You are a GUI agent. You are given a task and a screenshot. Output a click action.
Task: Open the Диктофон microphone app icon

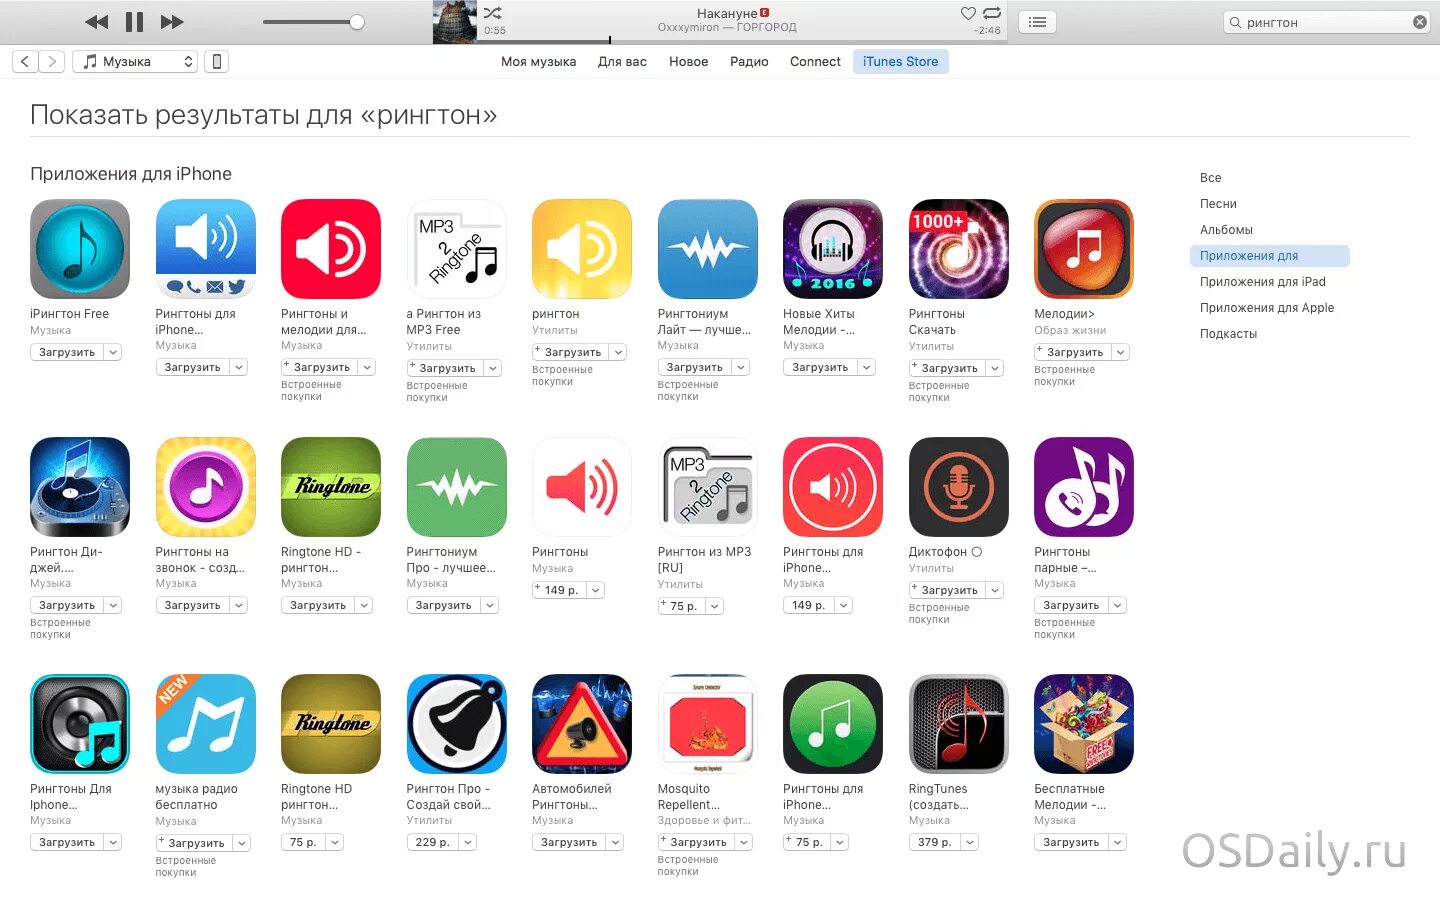(x=958, y=487)
